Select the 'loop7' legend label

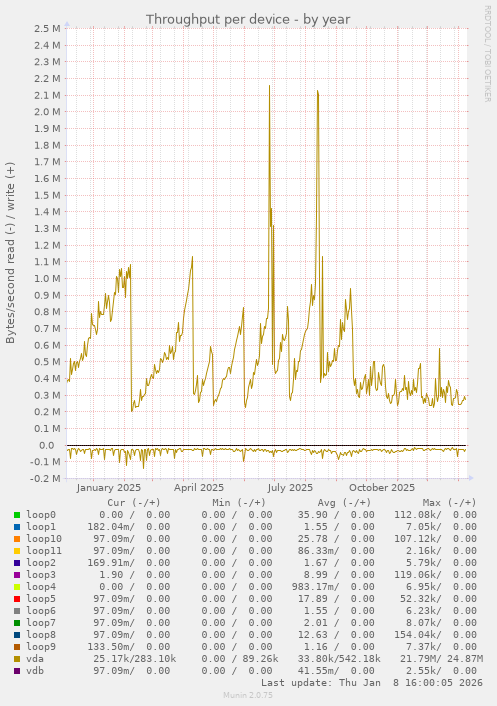[41, 623]
